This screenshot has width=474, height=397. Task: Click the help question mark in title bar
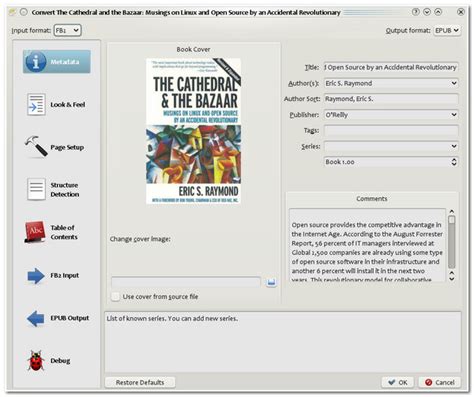(x=415, y=12)
